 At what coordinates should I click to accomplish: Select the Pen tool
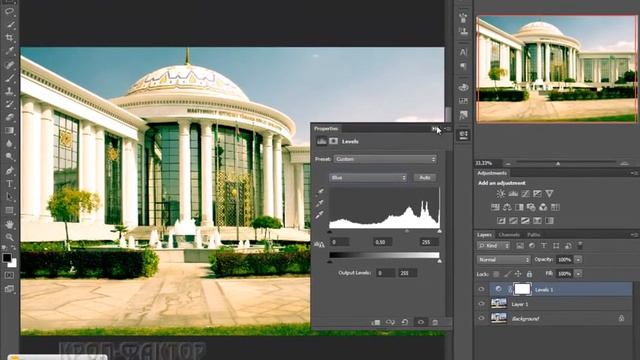point(9,171)
